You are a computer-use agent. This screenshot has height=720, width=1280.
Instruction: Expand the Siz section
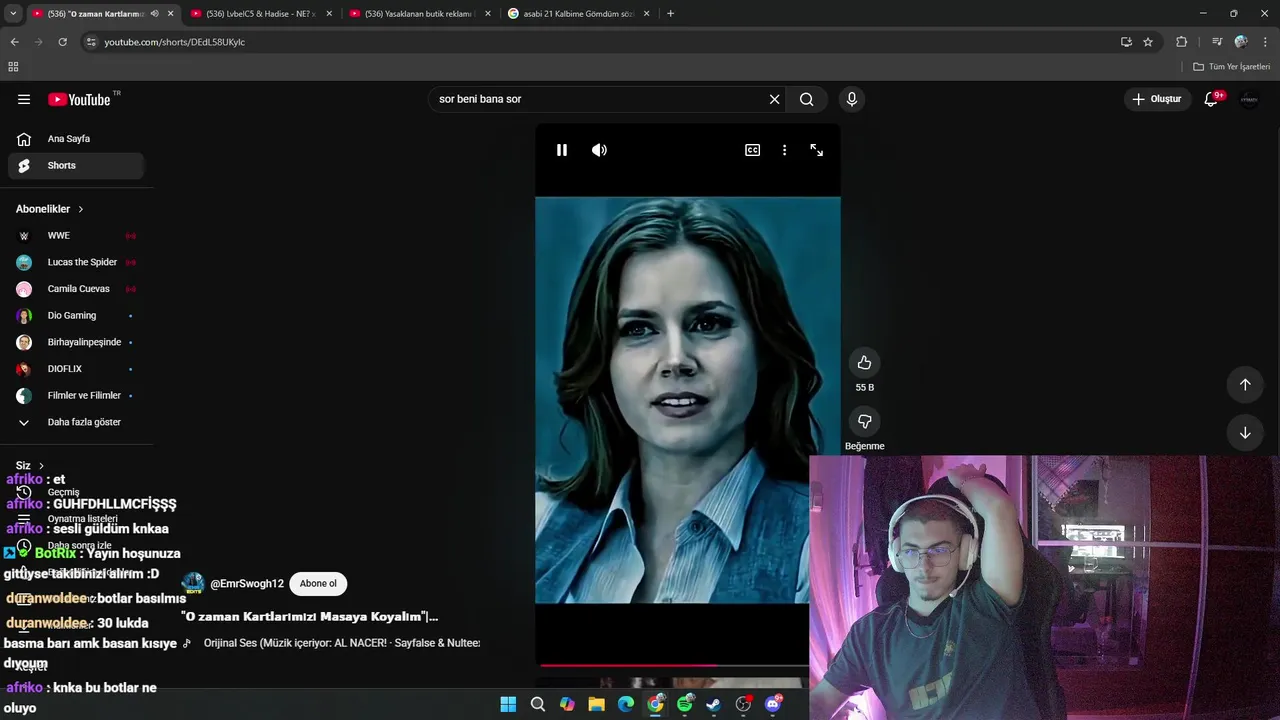(30, 466)
